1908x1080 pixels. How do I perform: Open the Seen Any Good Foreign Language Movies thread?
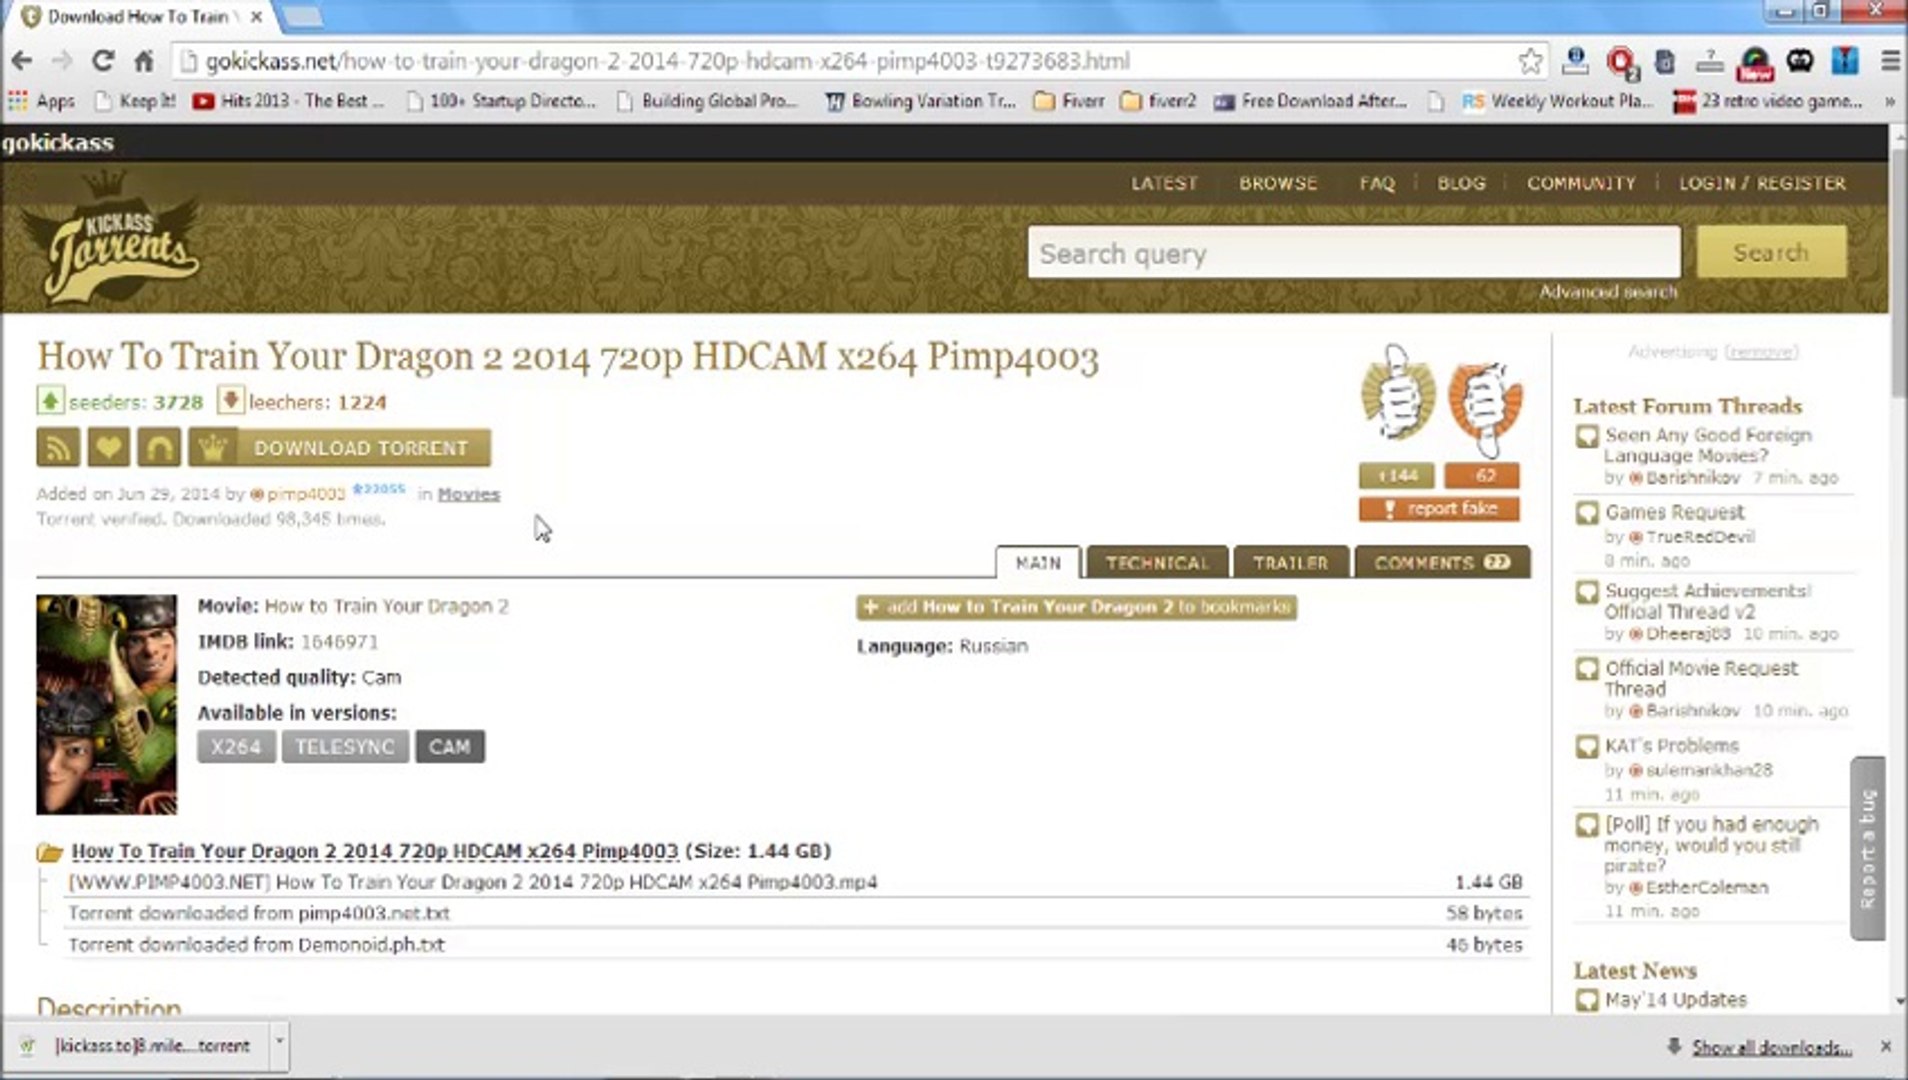[x=1708, y=445]
